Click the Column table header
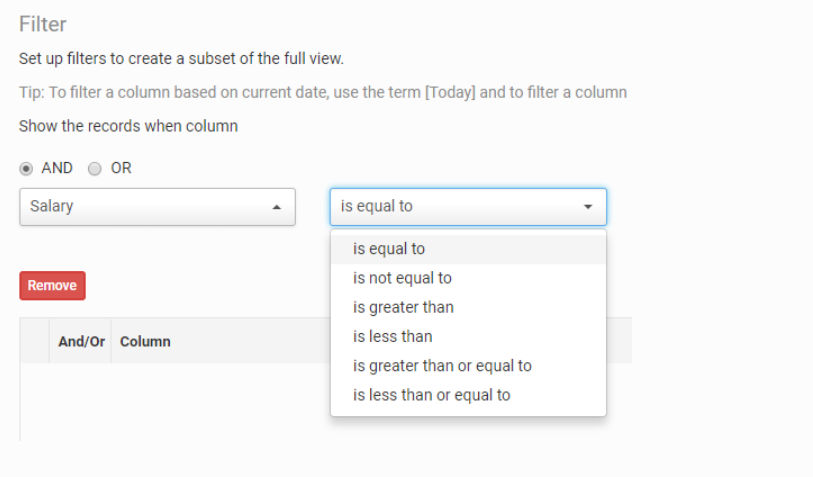Image resolution: width=813 pixels, height=477 pixels. pos(145,342)
